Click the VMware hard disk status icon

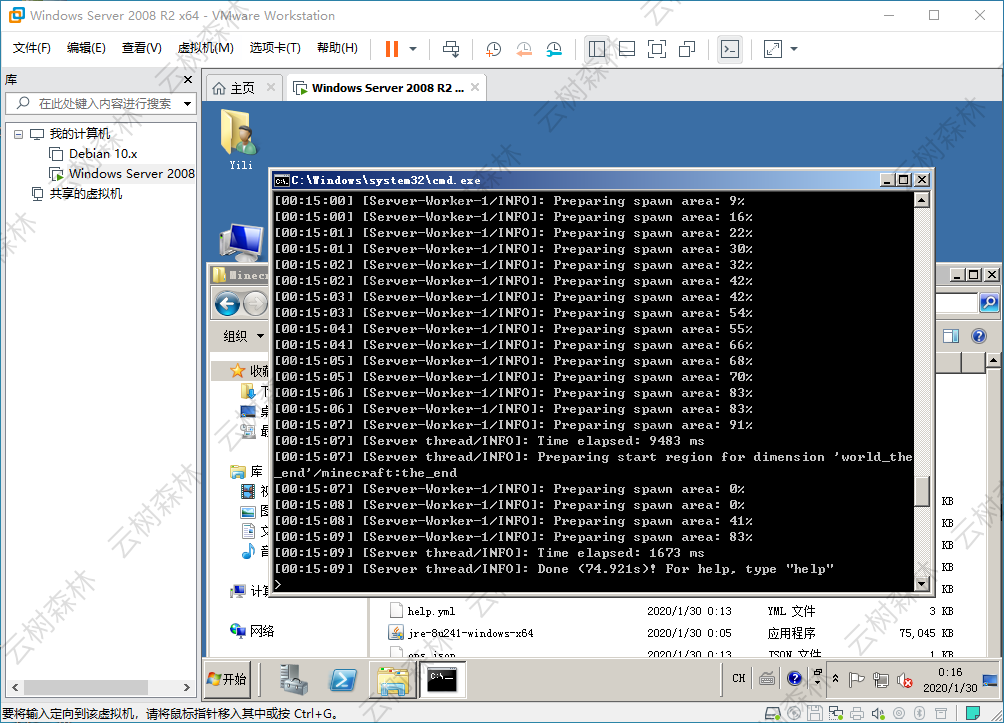772,713
